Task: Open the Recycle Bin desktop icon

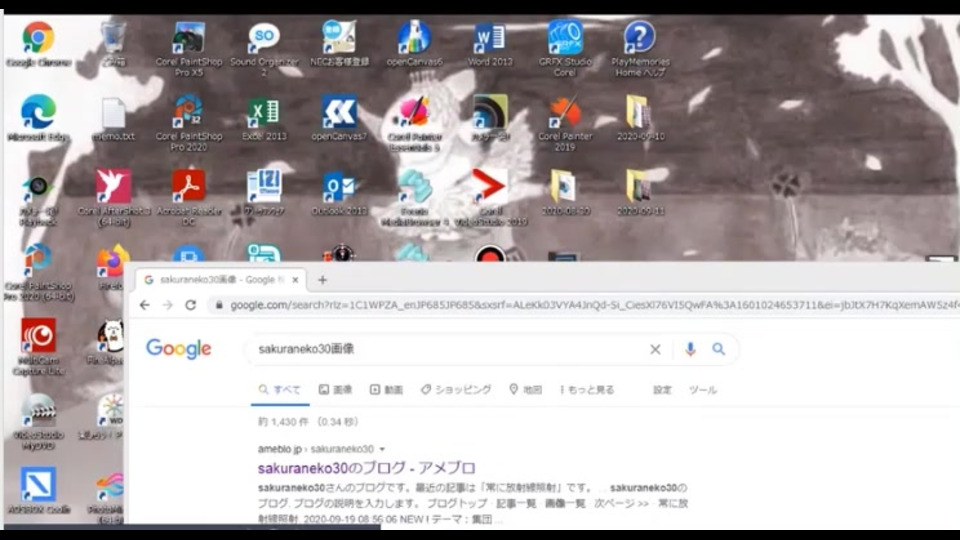Action: (x=113, y=43)
